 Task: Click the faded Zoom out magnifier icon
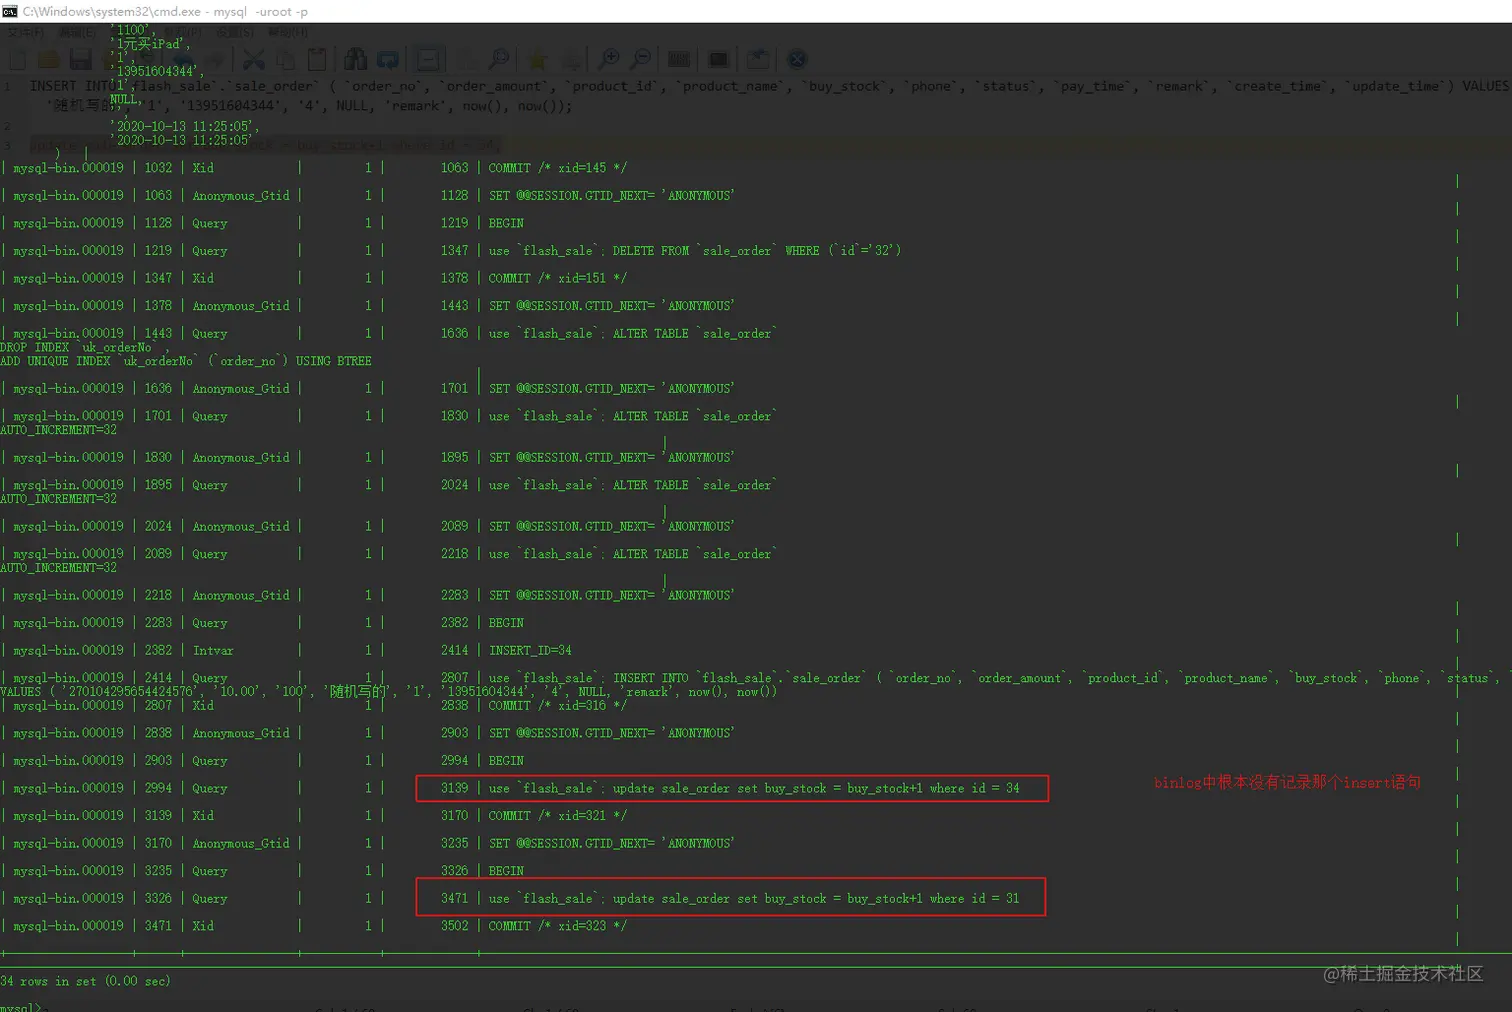640,59
